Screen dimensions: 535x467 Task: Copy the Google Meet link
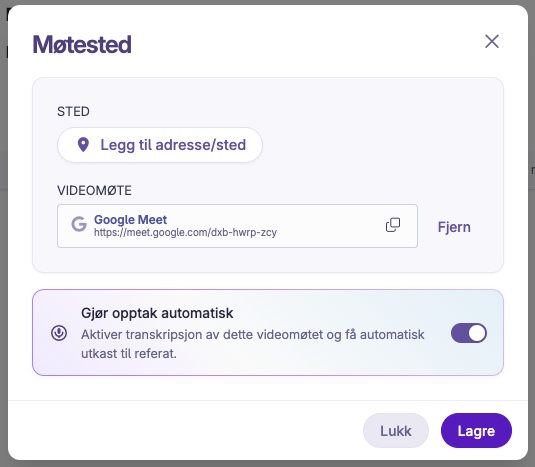pyautogui.click(x=393, y=225)
